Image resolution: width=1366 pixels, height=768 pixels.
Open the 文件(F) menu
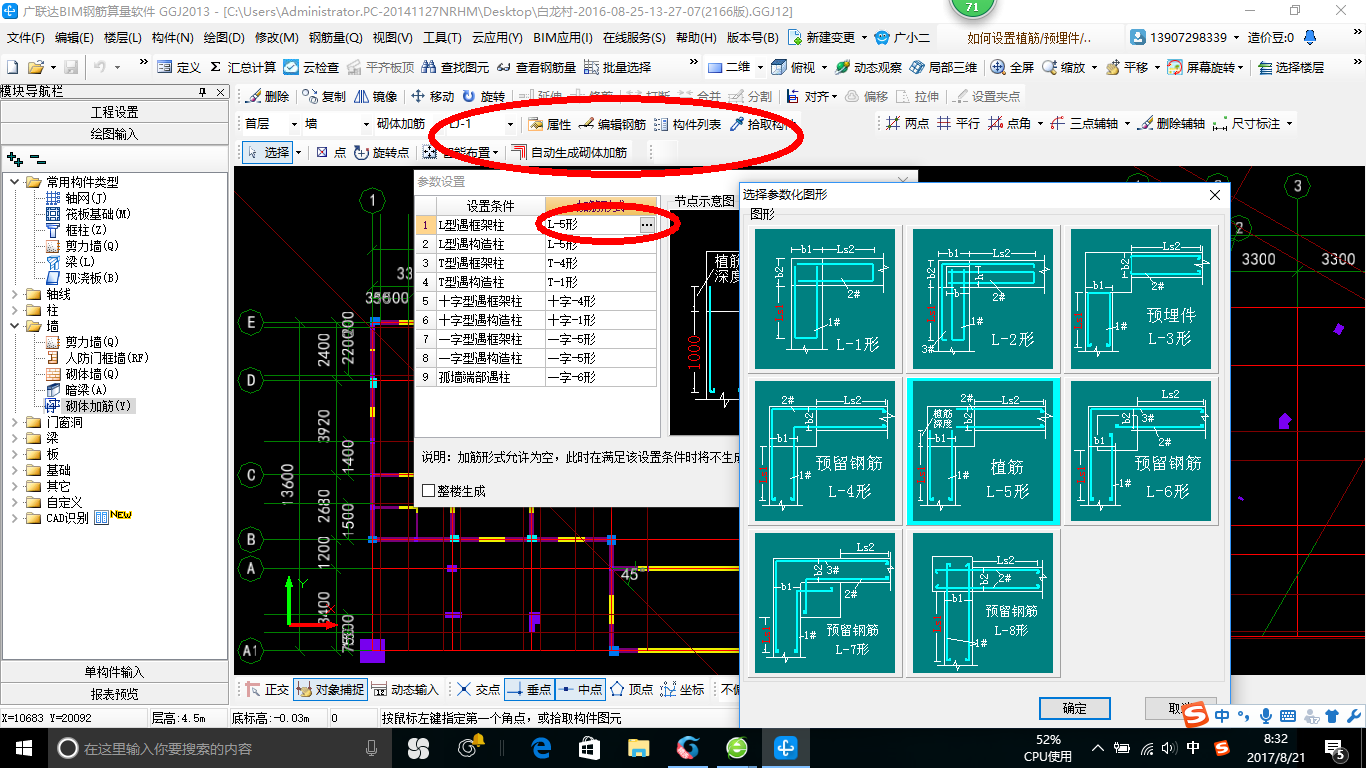coord(25,38)
